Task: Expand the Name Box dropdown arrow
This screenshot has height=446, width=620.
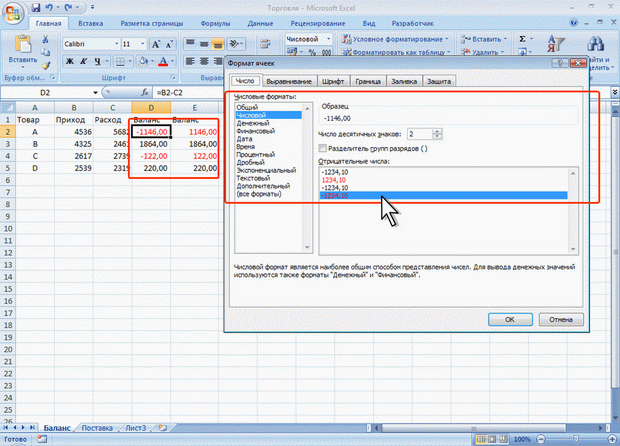Action: pos(95,93)
